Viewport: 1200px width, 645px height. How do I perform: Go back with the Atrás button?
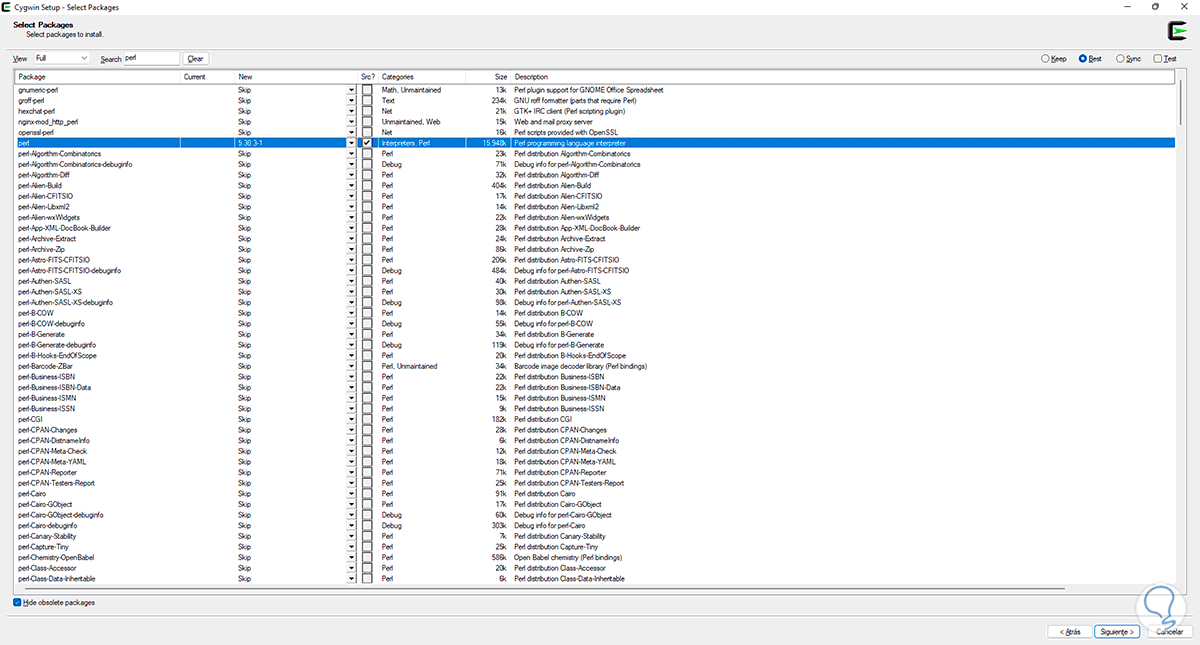point(1068,631)
